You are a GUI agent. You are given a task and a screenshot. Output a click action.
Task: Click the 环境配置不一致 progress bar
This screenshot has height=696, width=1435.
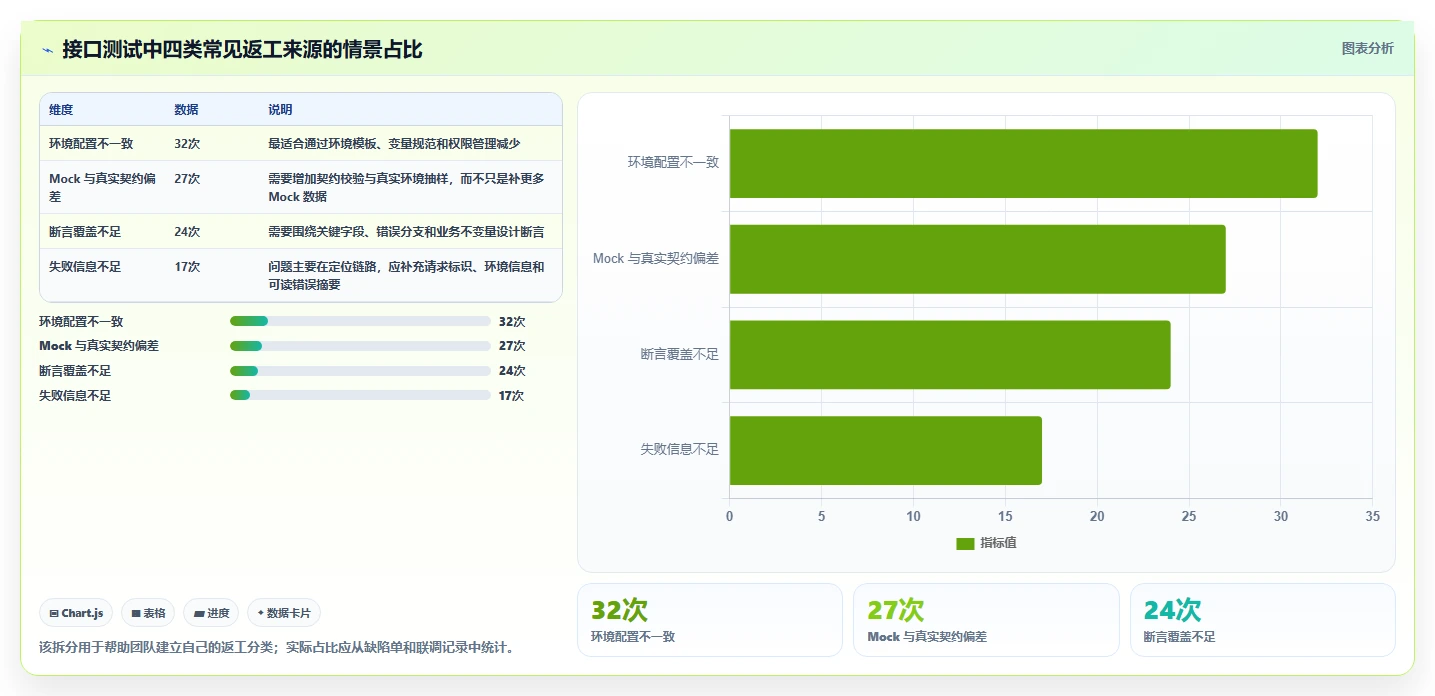coord(360,321)
